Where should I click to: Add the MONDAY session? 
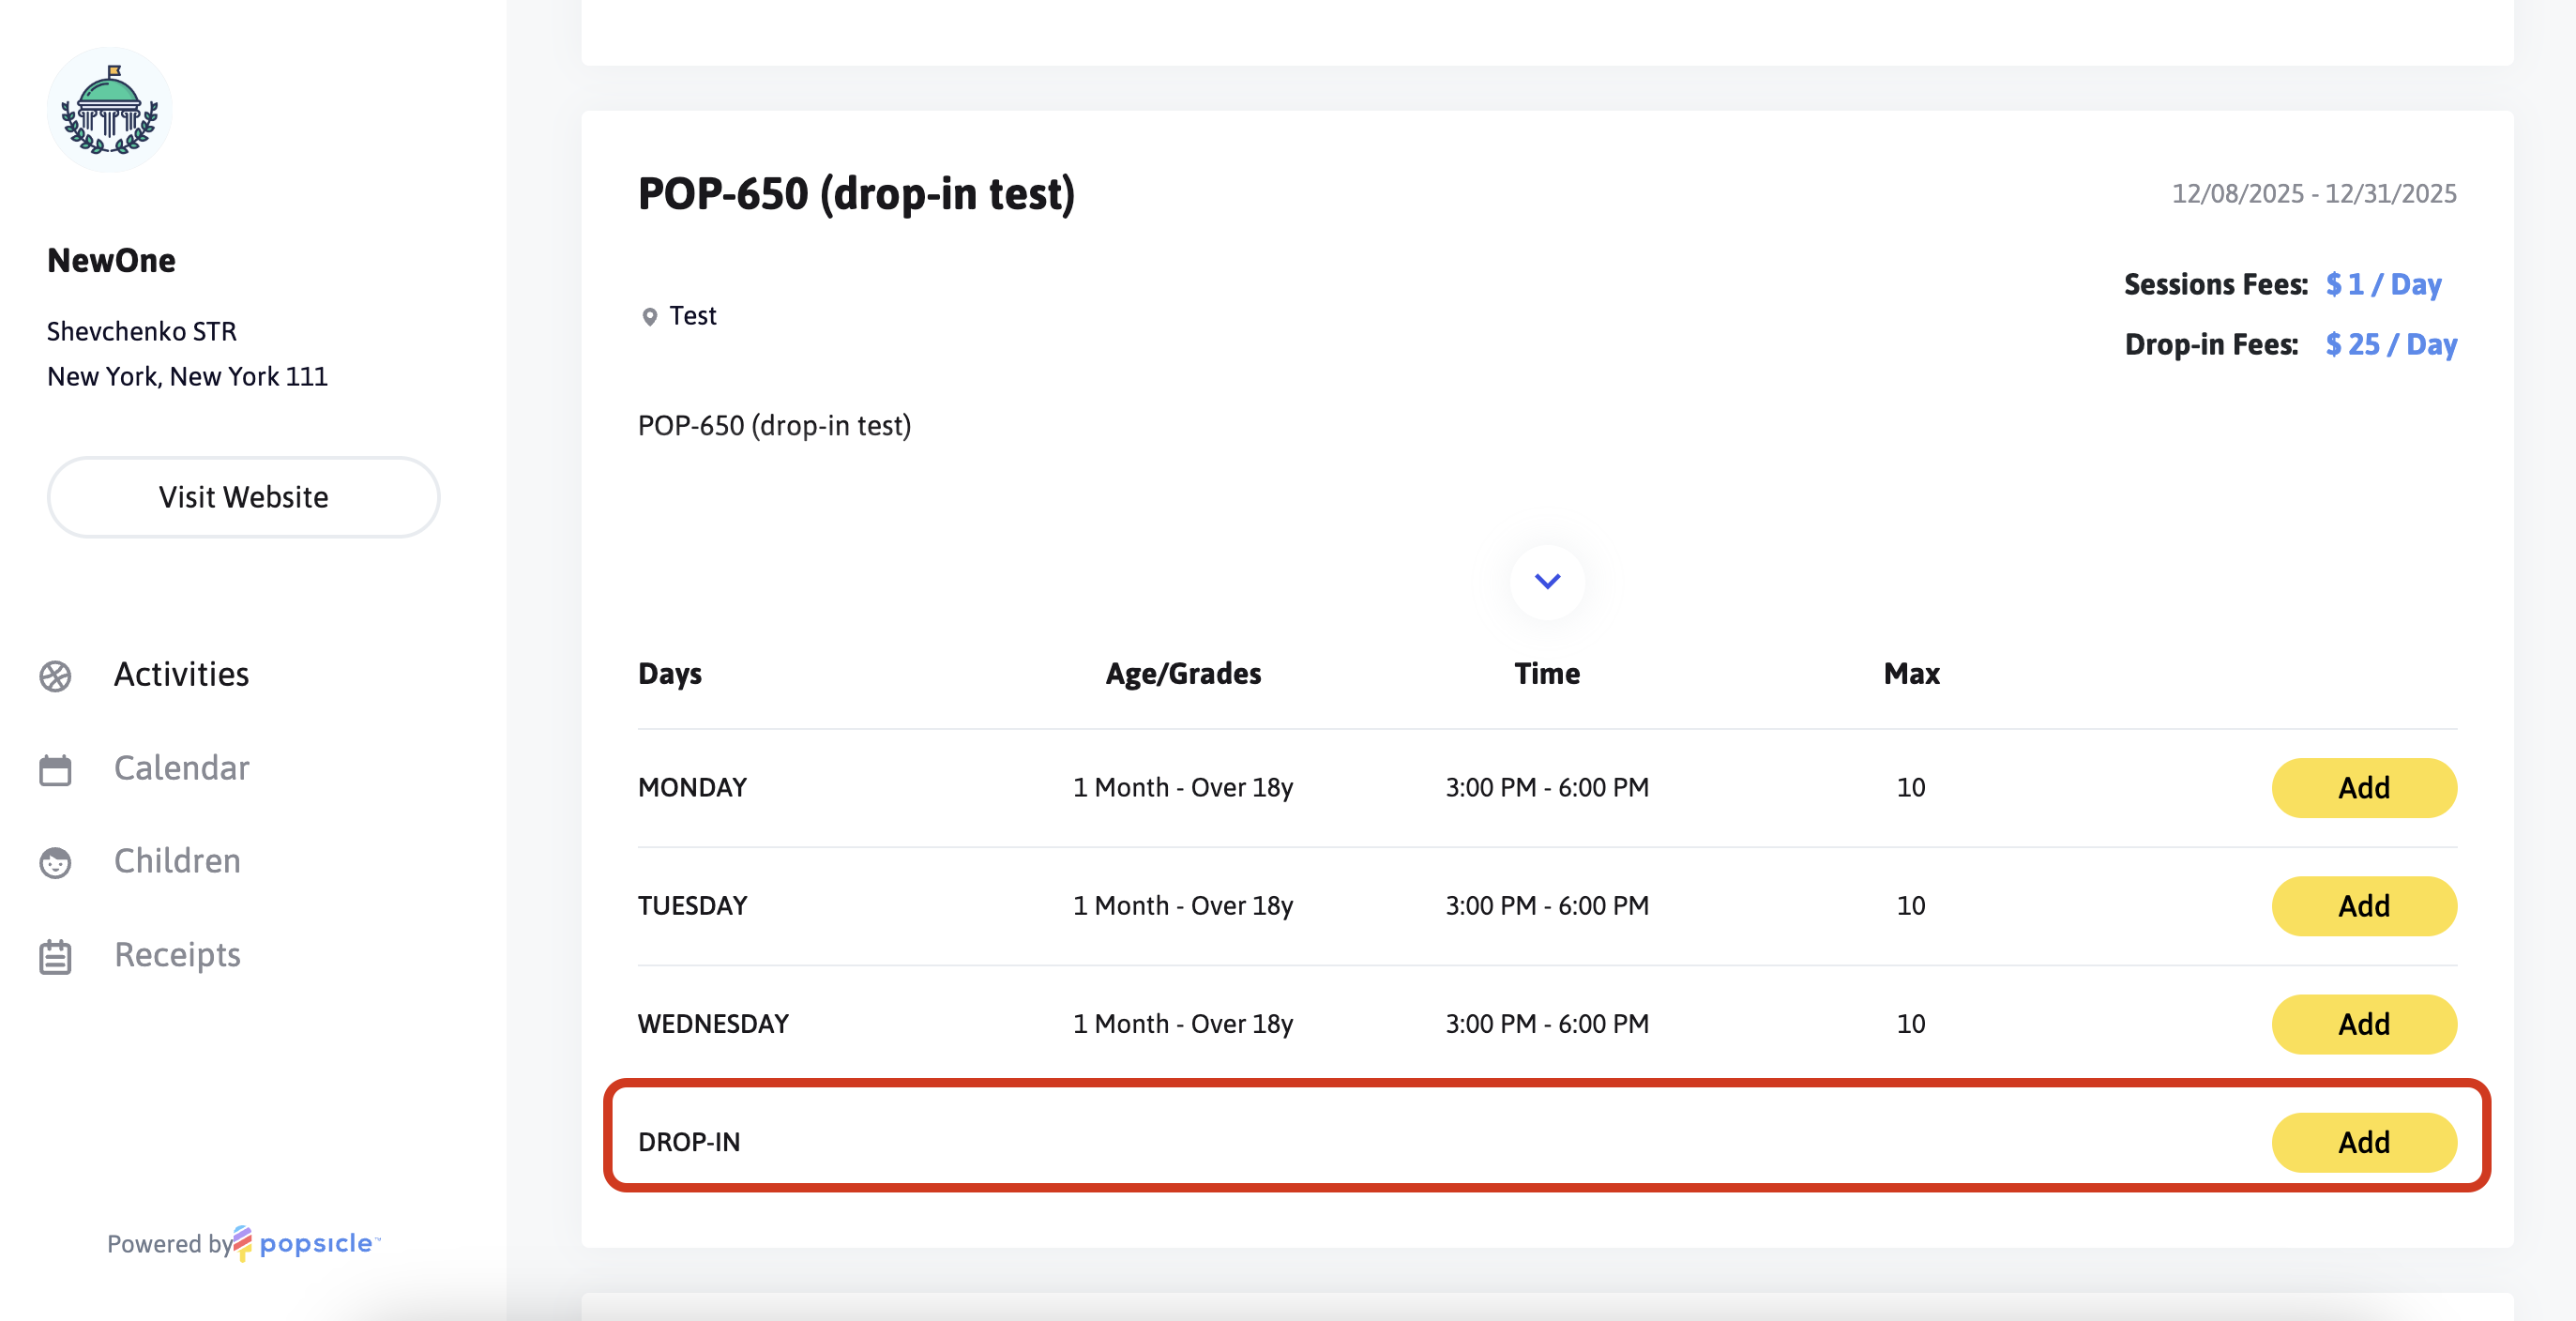(2362, 787)
